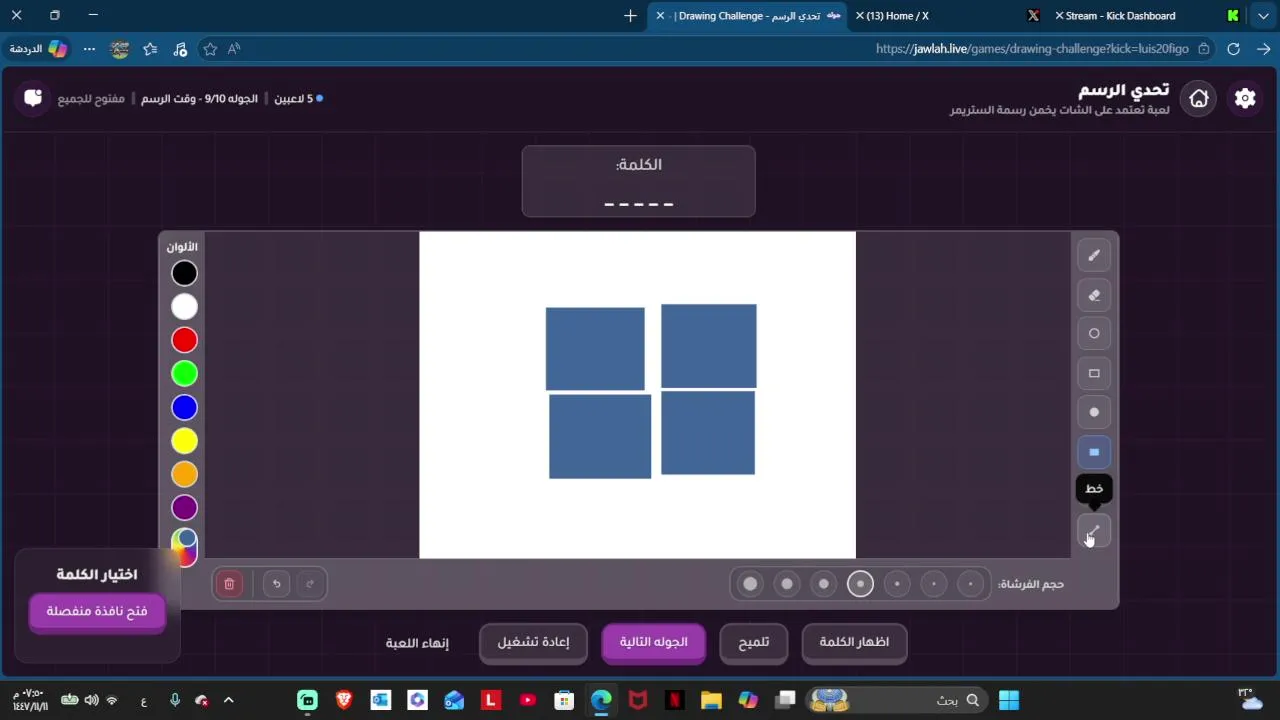Select the second-largest brush size
The width and height of the screenshot is (1280, 720).
point(787,584)
